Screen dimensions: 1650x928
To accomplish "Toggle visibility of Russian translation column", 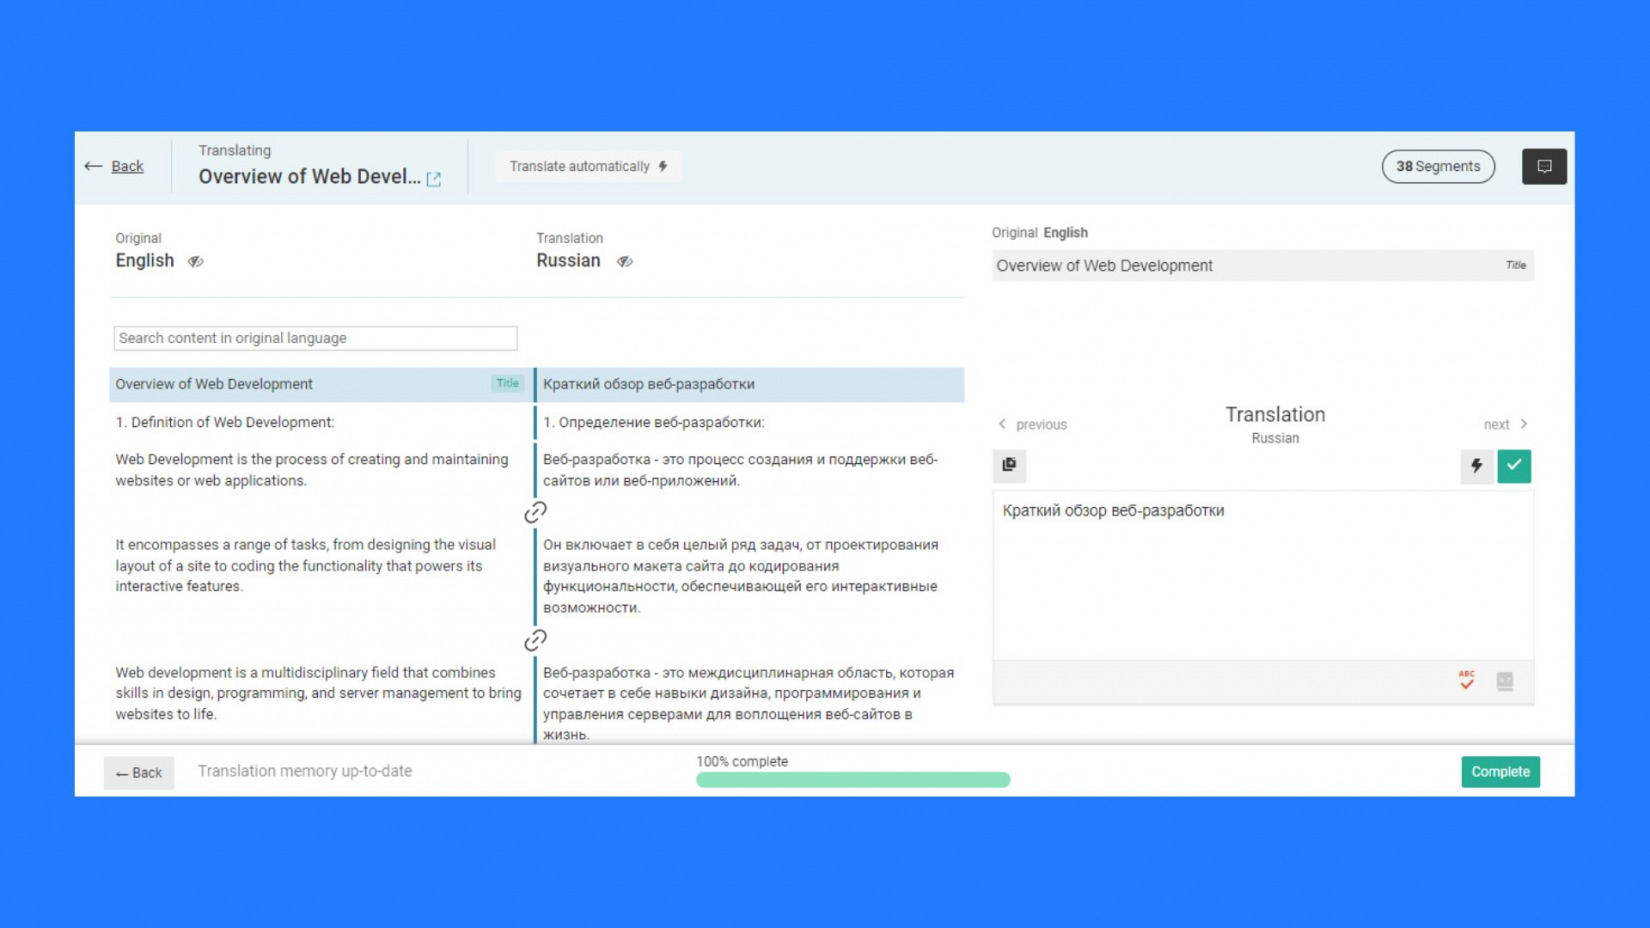I will click(x=625, y=261).
